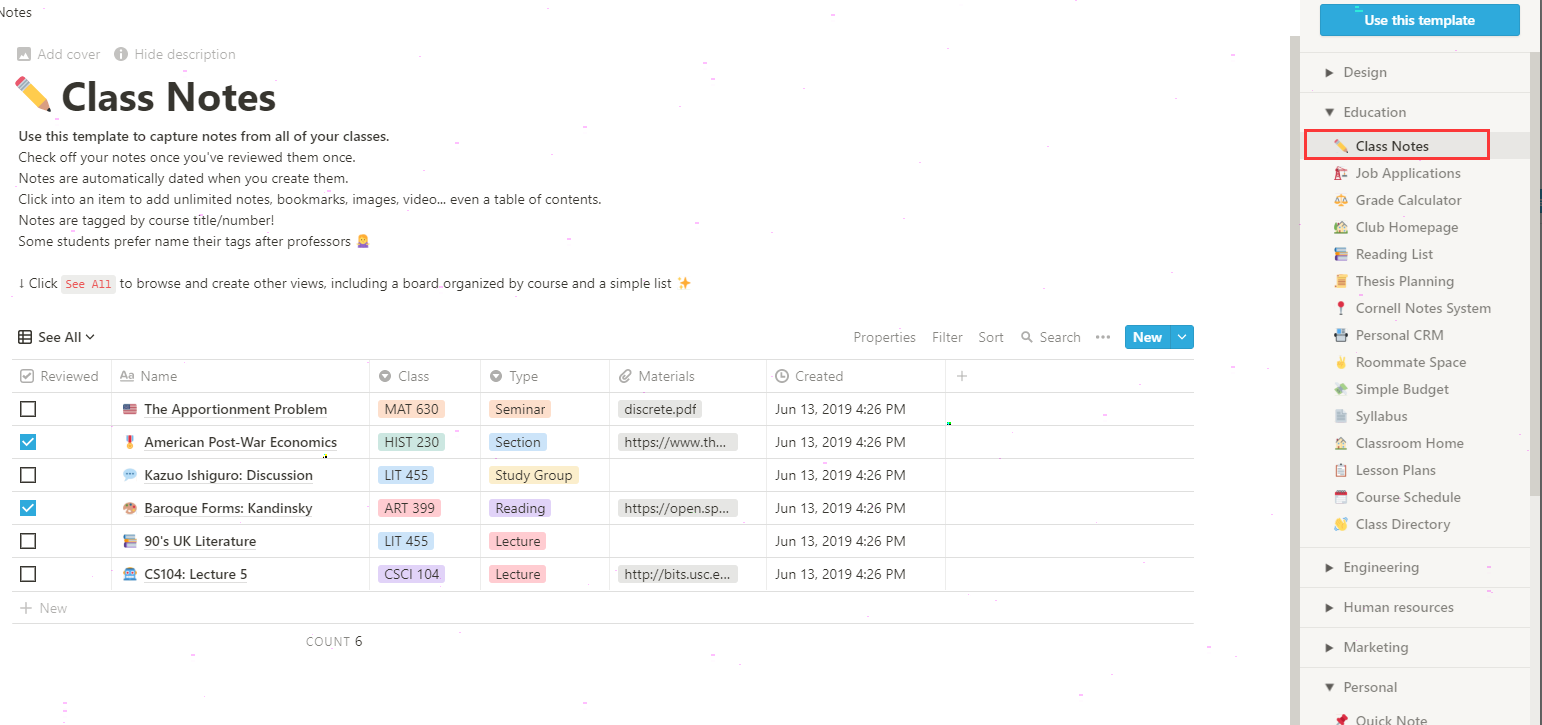This screenshot has height=725, width=1542.
Task: Open the Sort menu
Action: [x=991, y=338]
